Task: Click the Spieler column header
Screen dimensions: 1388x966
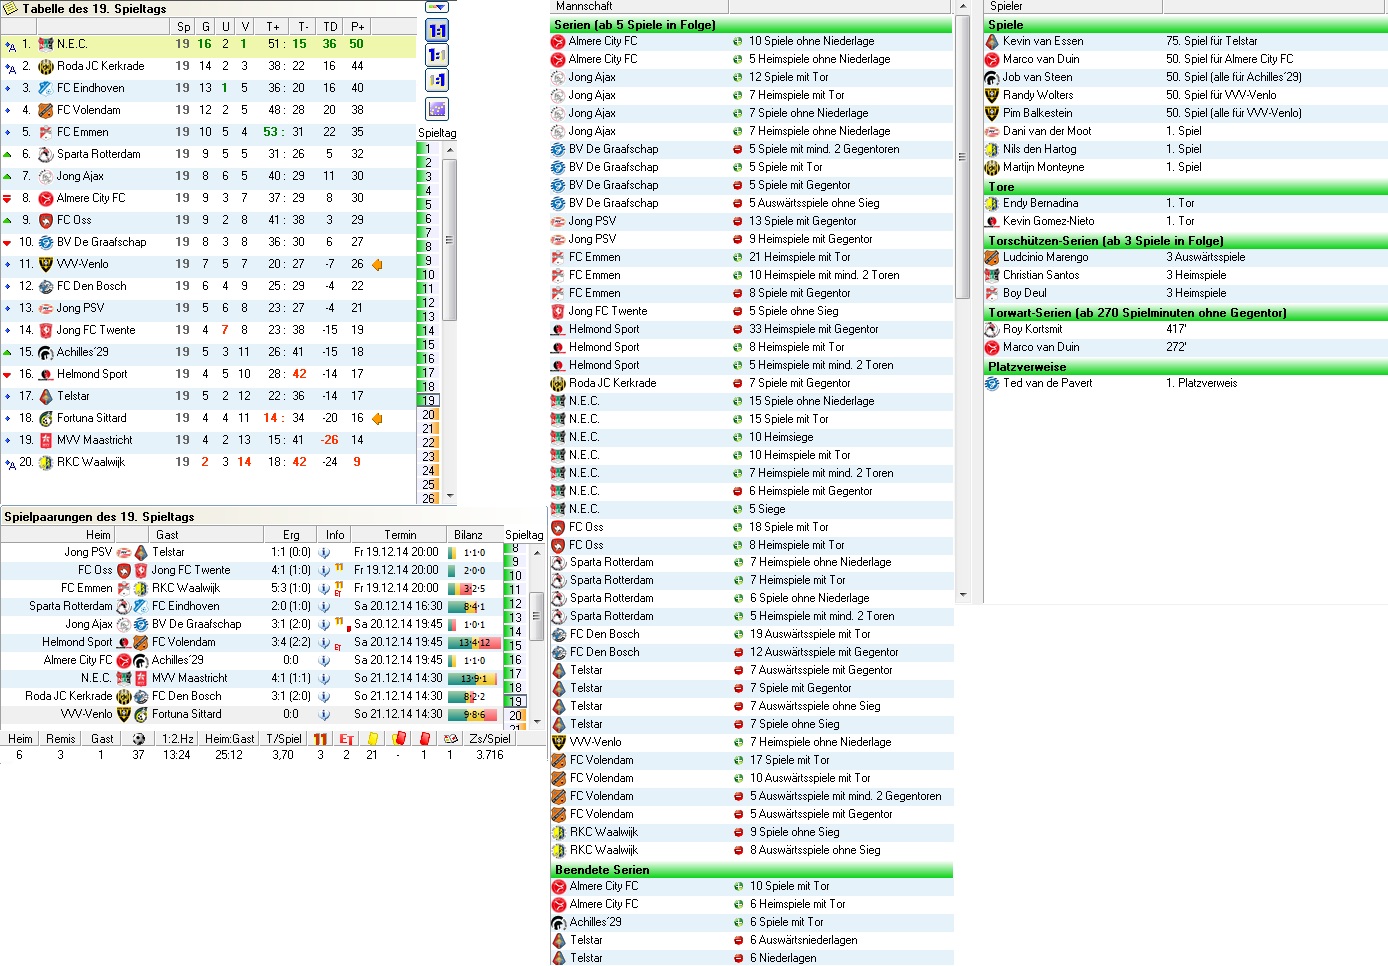Action: pyautogui.click(x=1073, y=7)
